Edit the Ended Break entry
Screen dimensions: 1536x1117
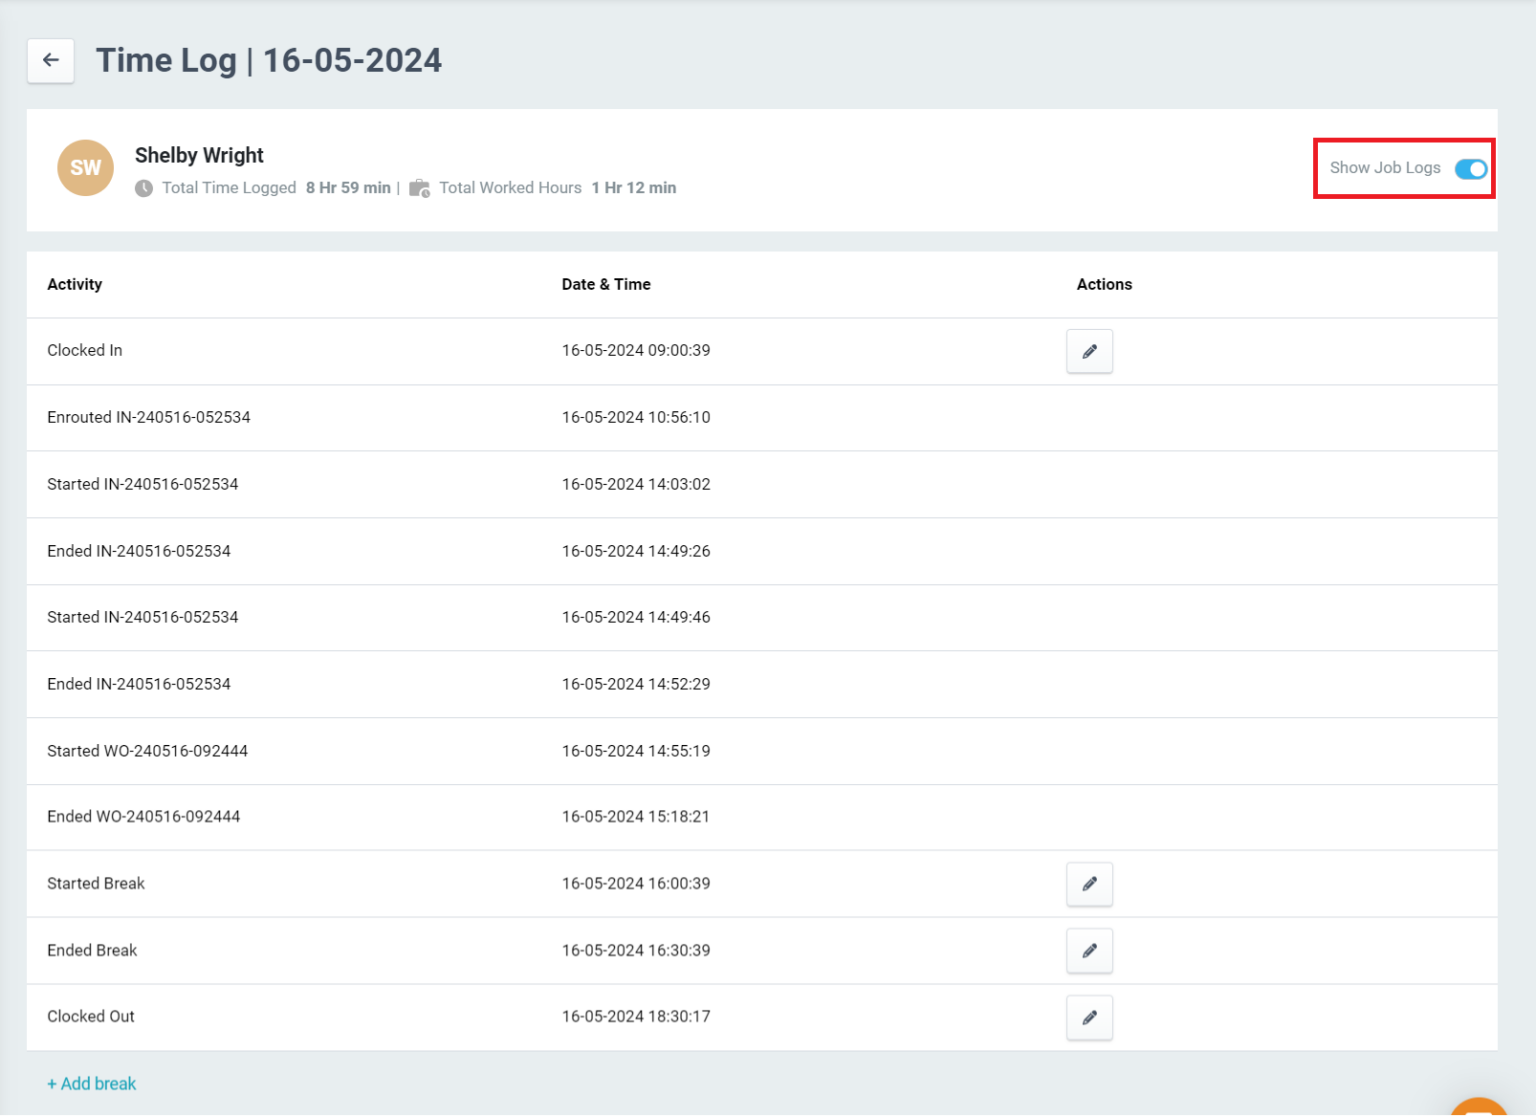click(1089, 951)
